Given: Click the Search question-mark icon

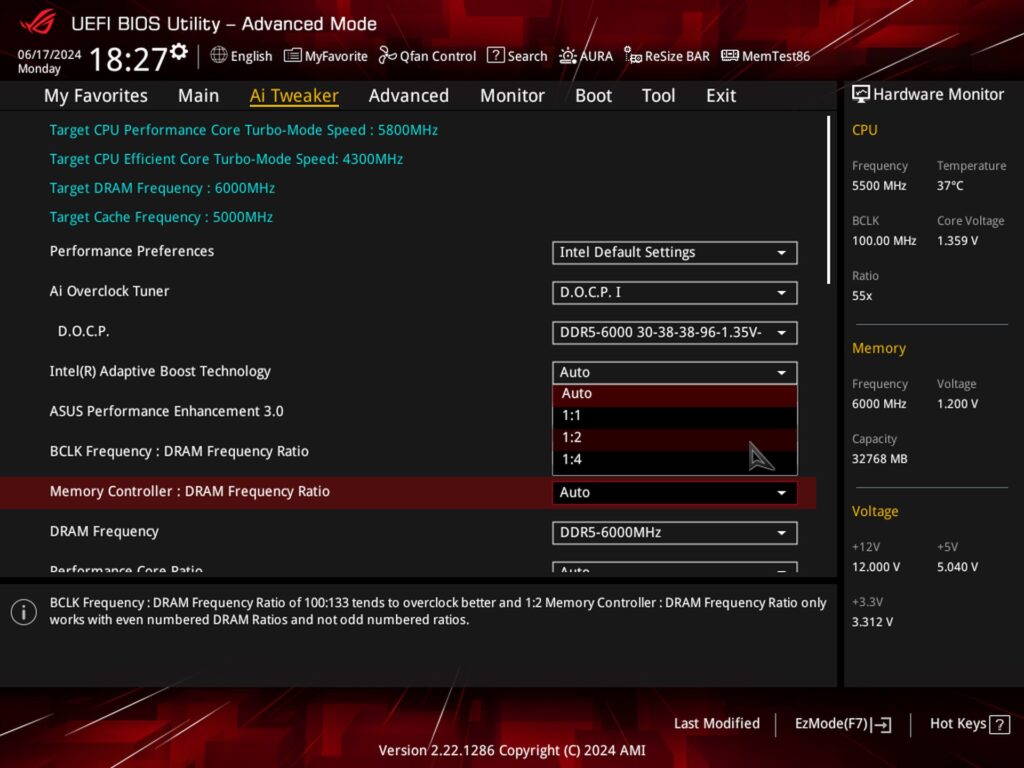Looking at the screenshot, I should 496,56.
